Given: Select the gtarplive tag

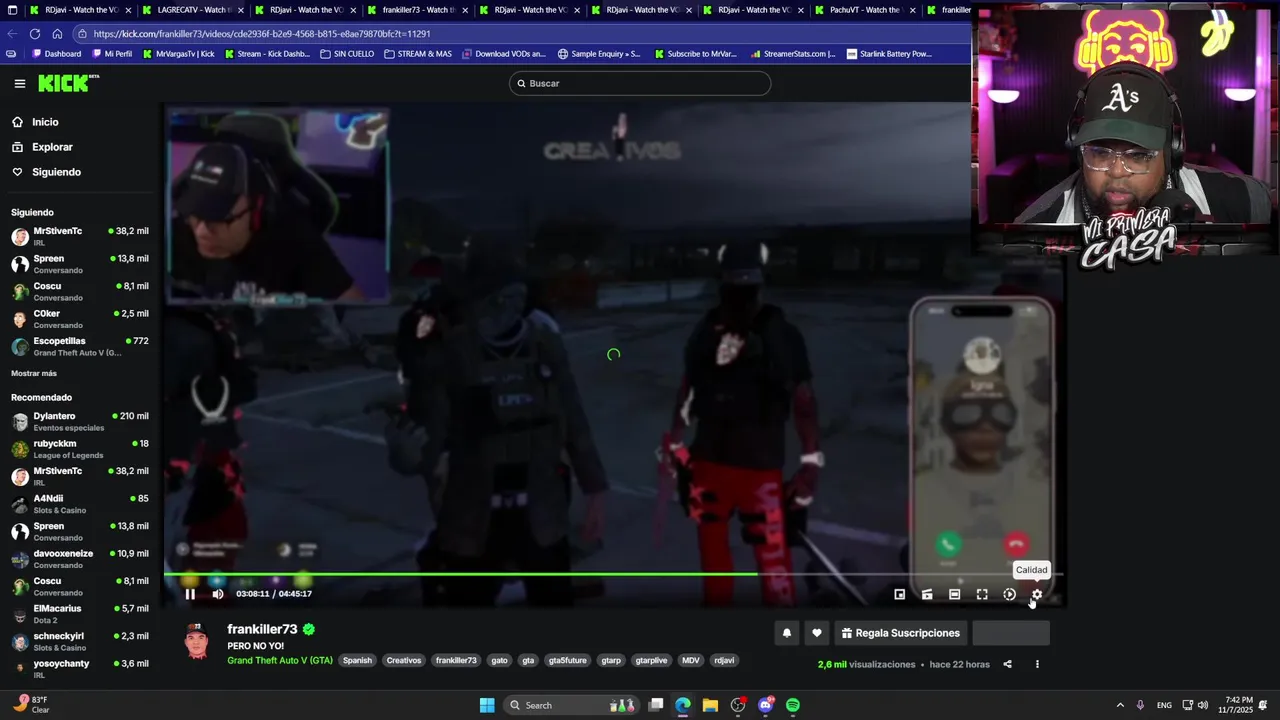Looking at the screenshot, I should point(651,660).
